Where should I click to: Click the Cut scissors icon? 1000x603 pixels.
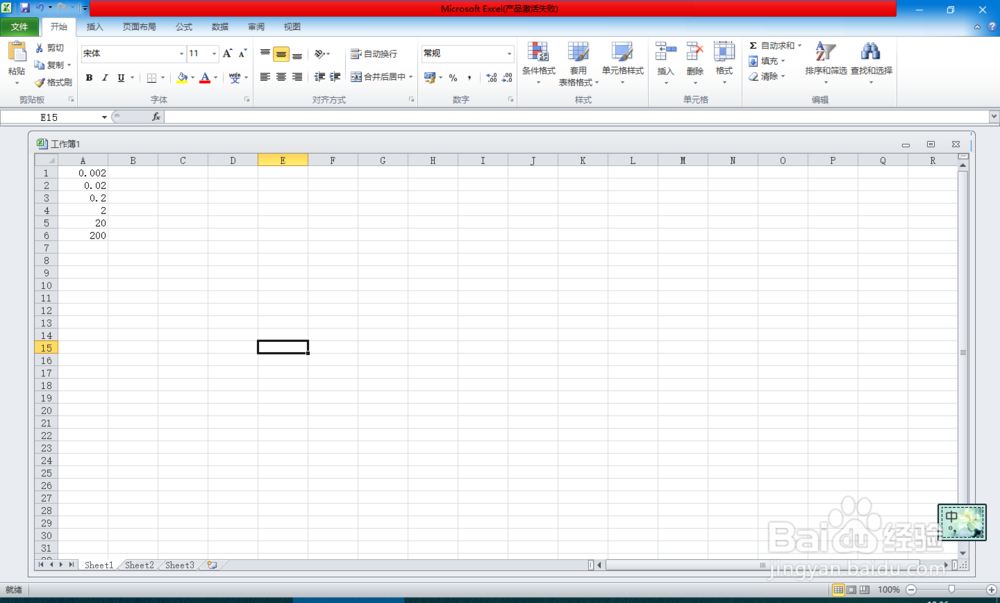(40, 48)
